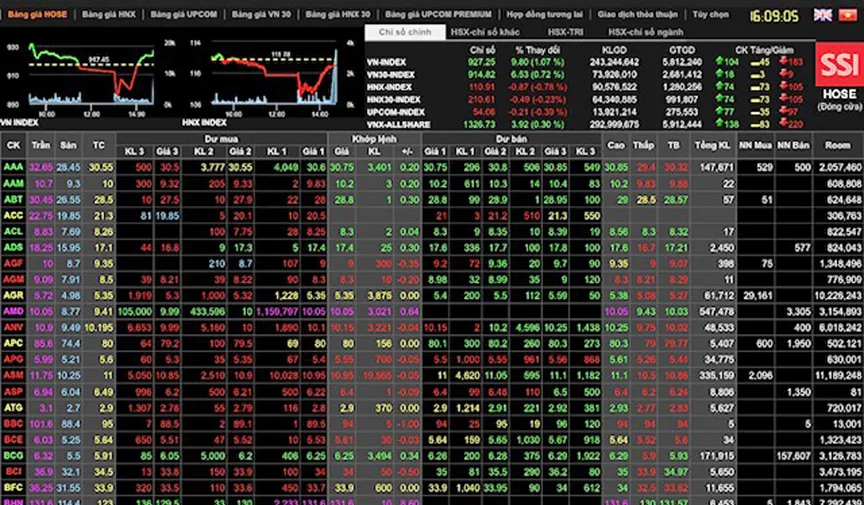Image resolution: width=864 pixels, height=505 pixels.
Task: Open the Bảng giá HNX tab
Action: [108, 15]
